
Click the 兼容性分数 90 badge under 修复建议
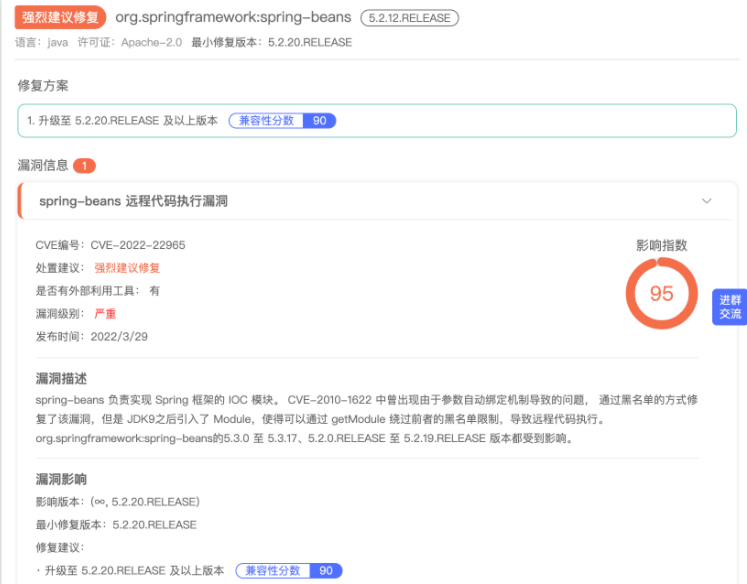(x=289, y=571)
